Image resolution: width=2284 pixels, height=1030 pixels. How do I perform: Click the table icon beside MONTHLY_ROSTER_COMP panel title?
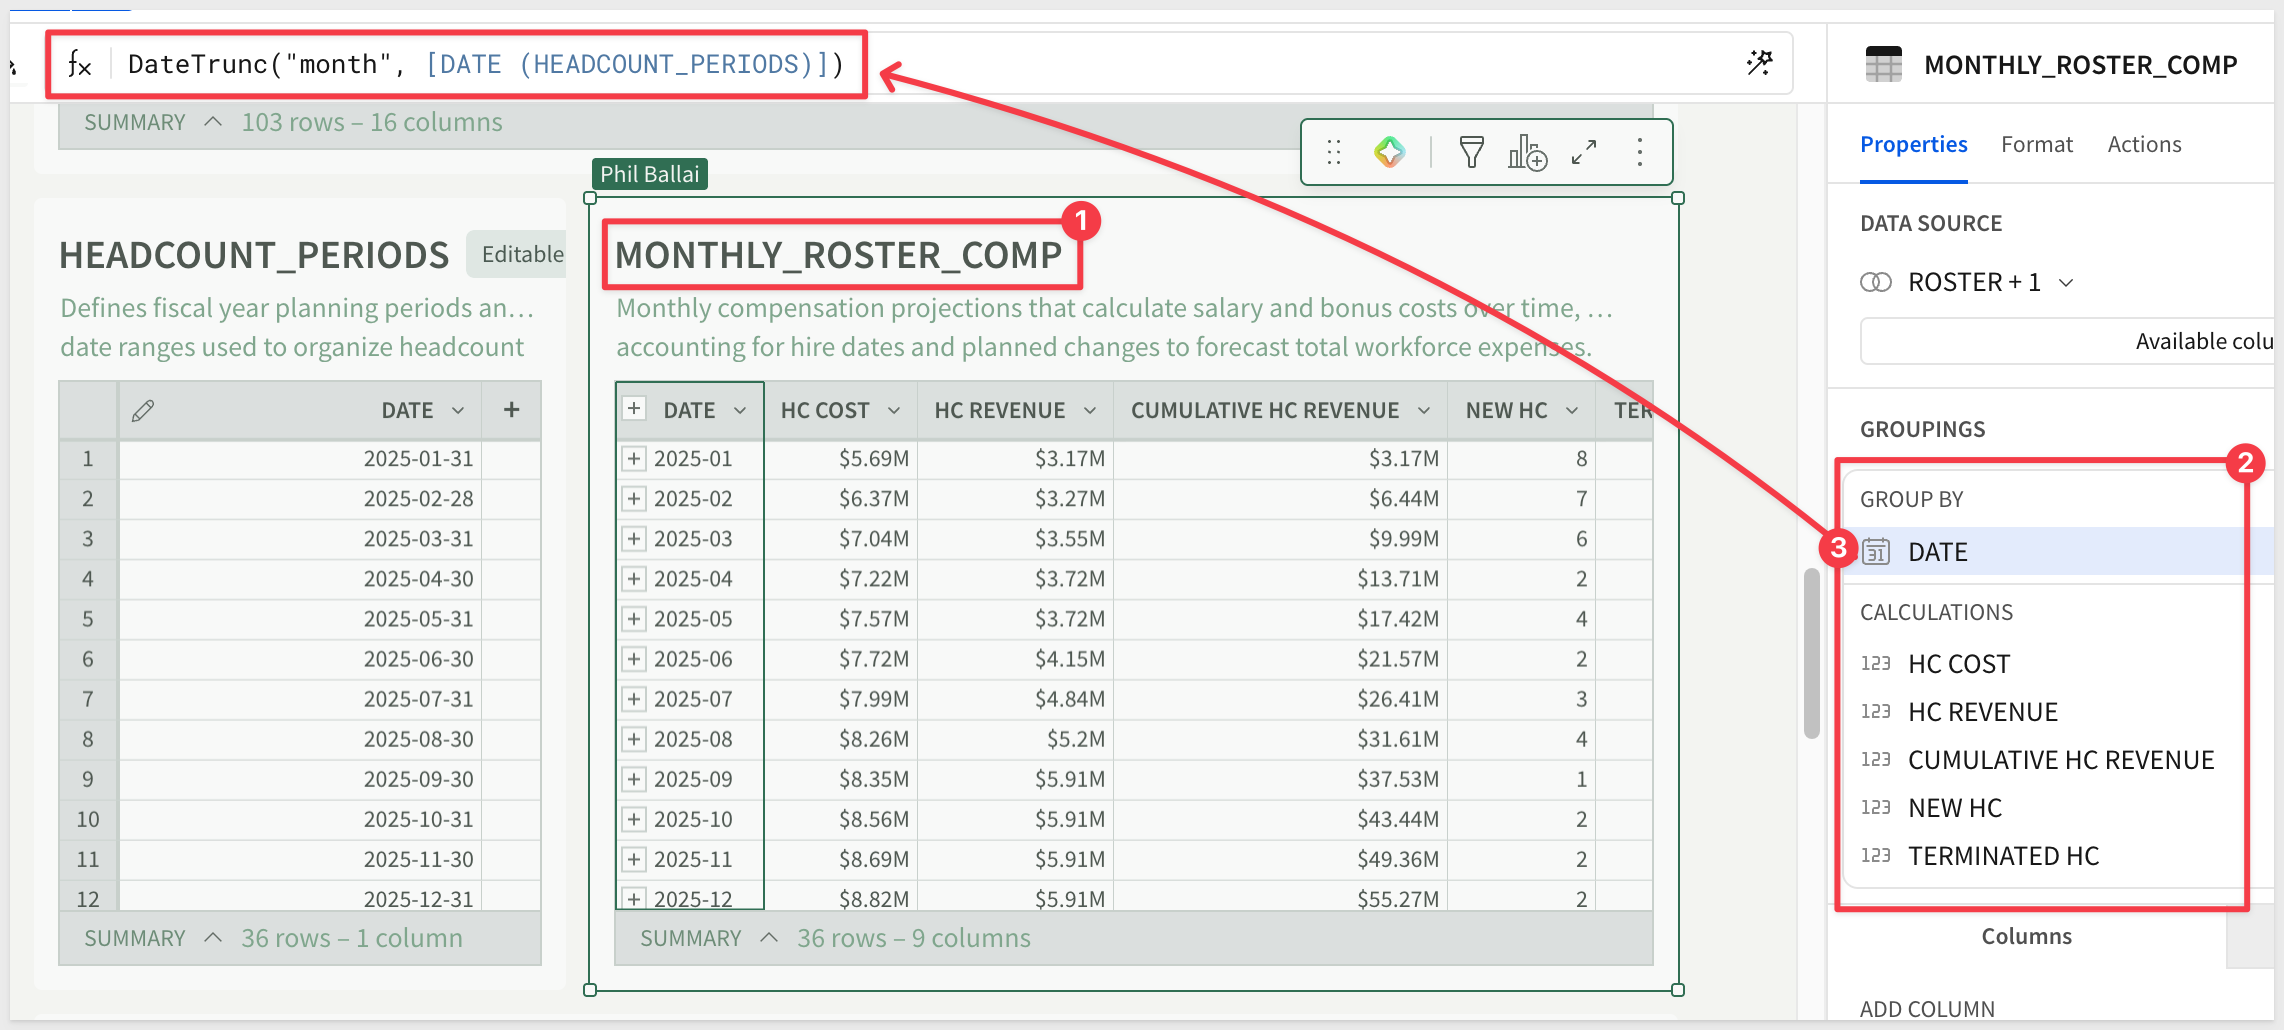coord(1884,65)
